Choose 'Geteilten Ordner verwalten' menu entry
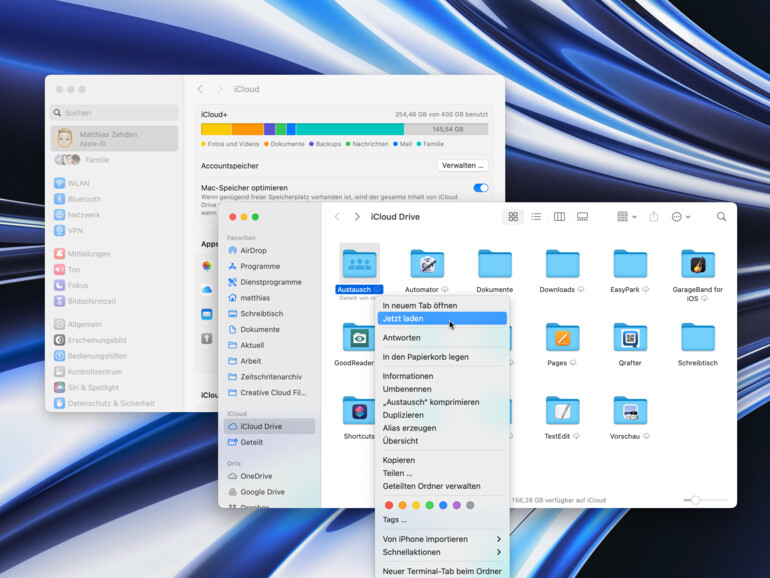Image resolution: width=770 pixels, height=578 pixels. pyautogui.click(x=442, y=486)
